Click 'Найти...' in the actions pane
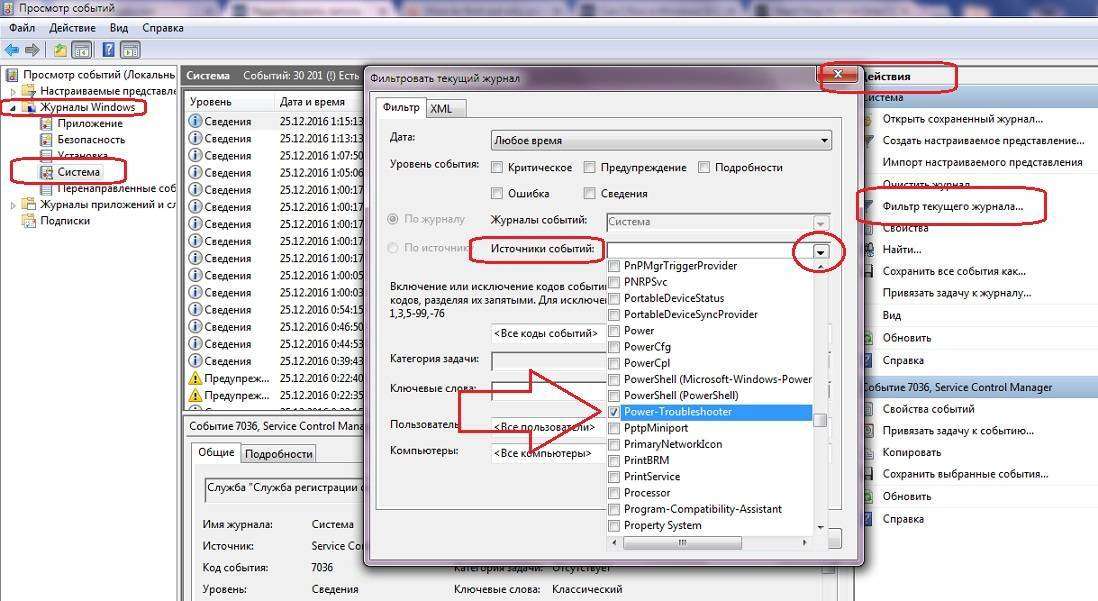 [x=901, y=250]
